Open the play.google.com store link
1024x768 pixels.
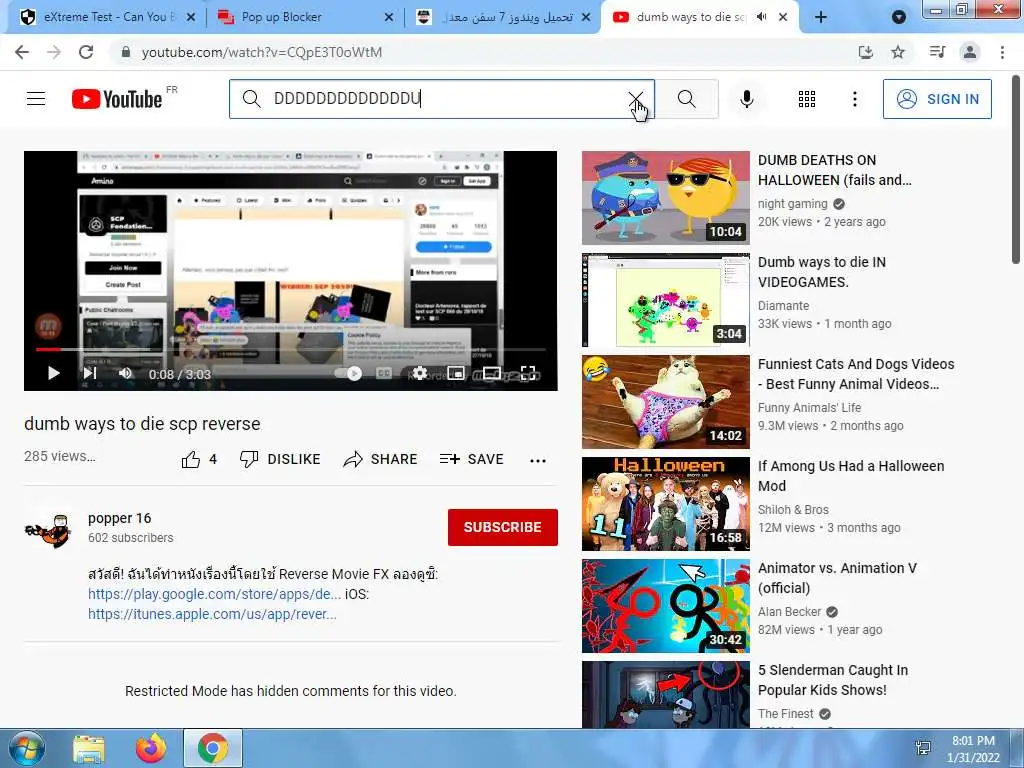pos(214,594)
